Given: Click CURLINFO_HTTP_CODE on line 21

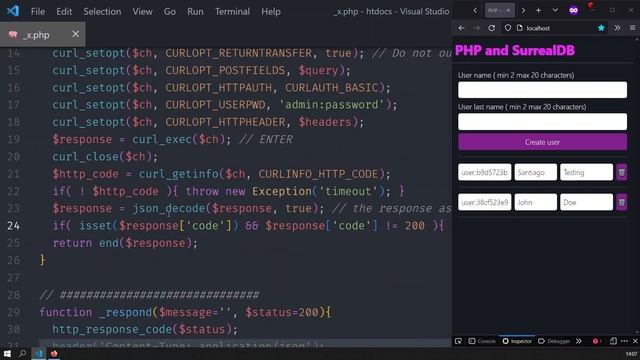Looking at the screenshot, I should tap(318, 174).
